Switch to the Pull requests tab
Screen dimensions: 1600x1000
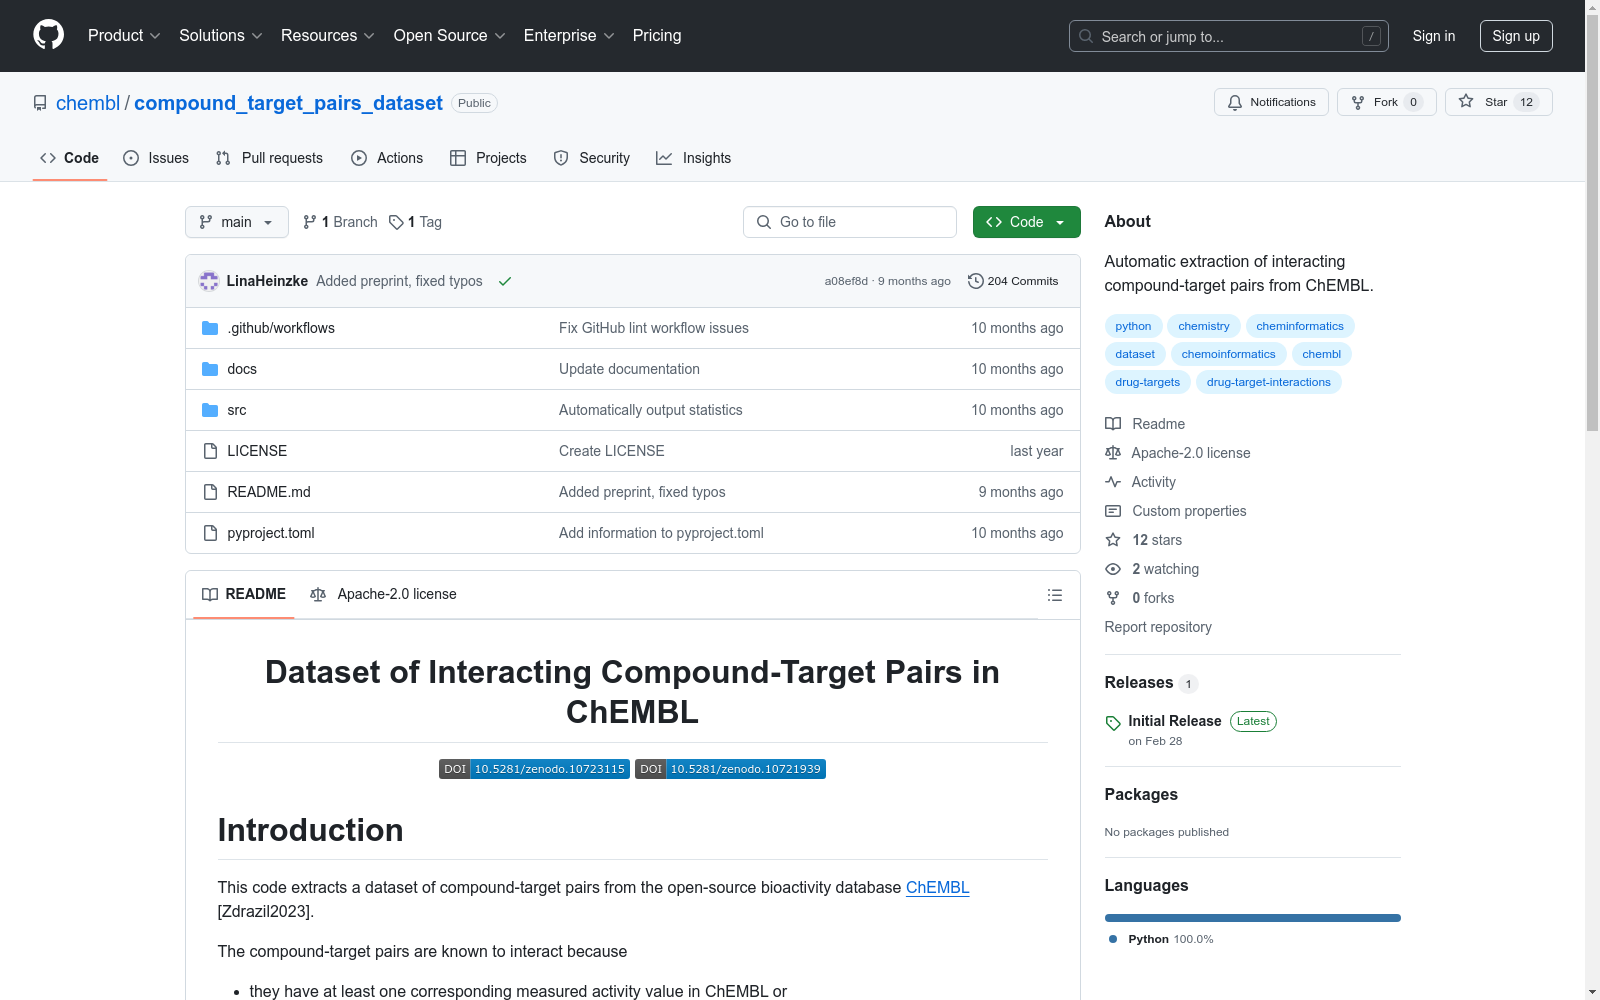[x=269, y=158]
